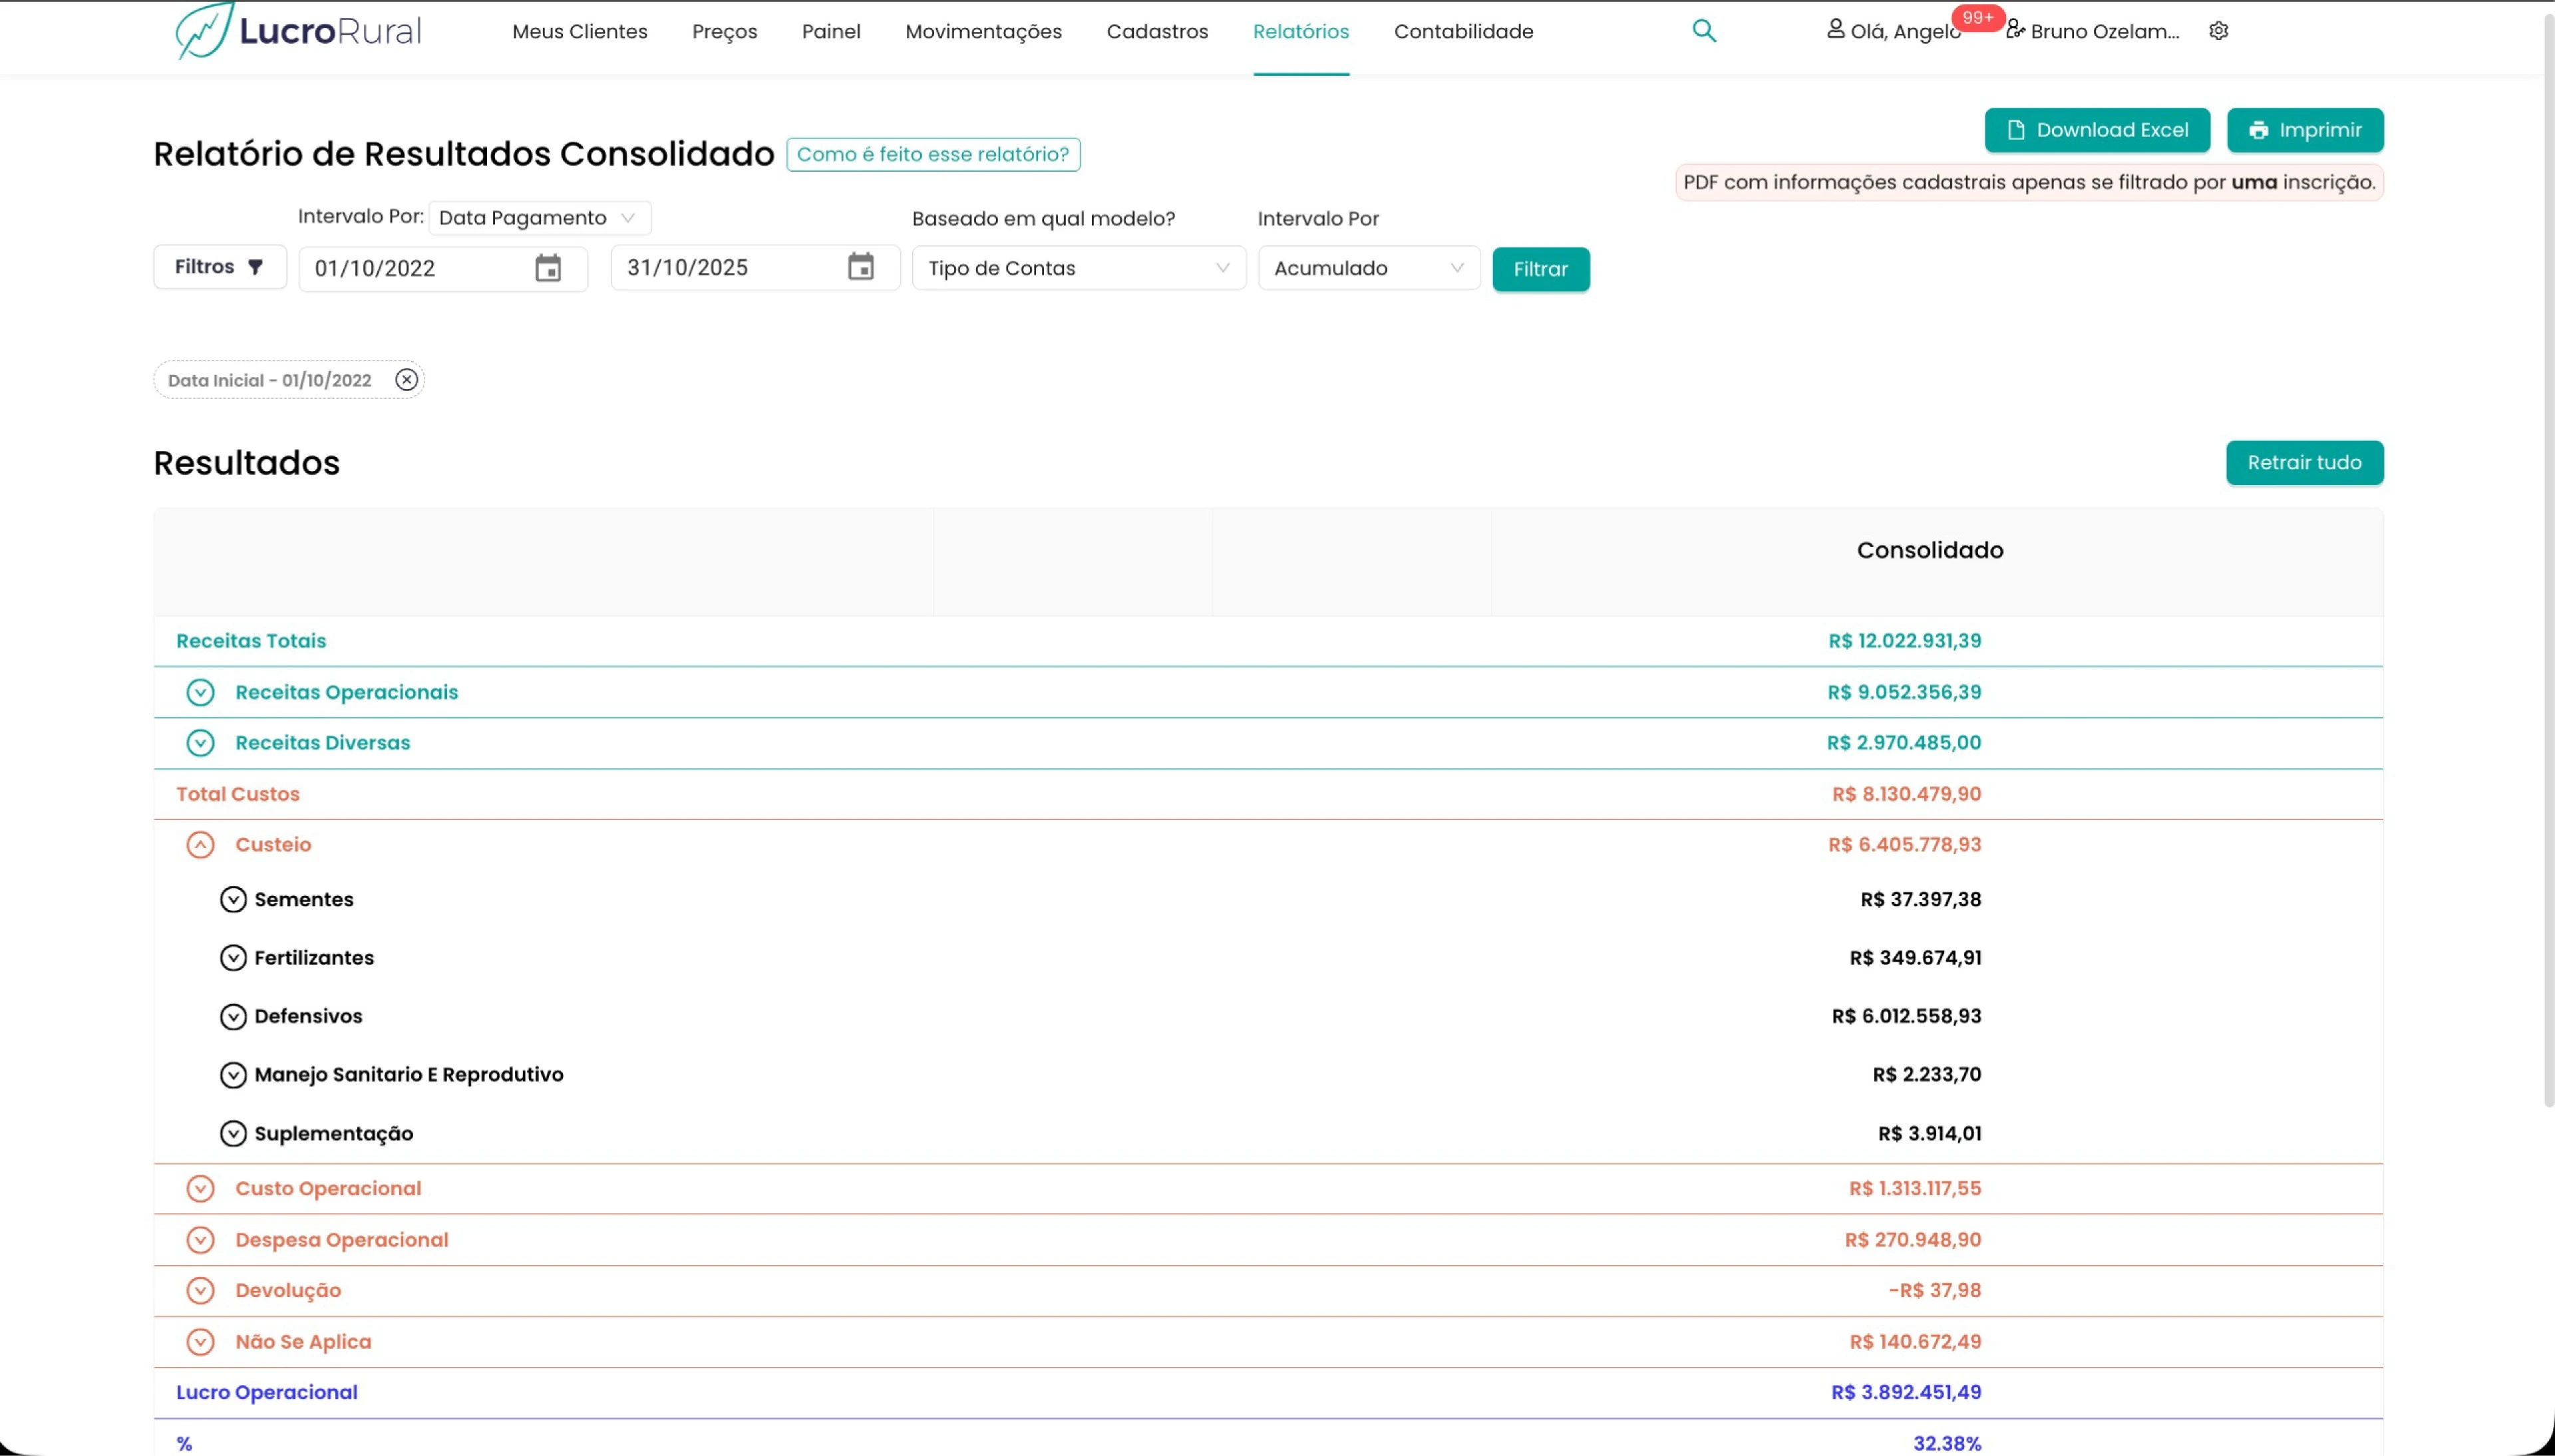Screen dimensions: 2555x1456
Task: Open calendar for end date 31/10/2025
Action: pyautogui.click(x=860, y=267)
